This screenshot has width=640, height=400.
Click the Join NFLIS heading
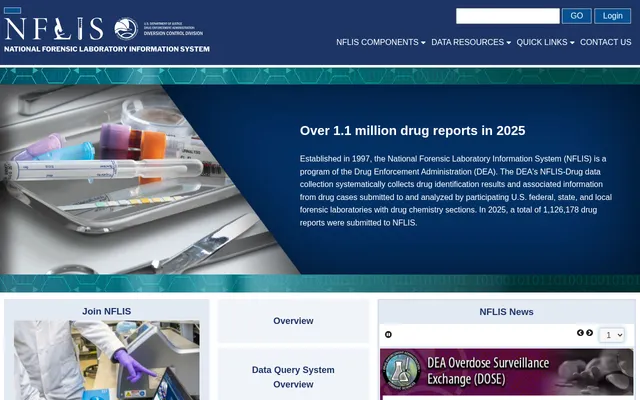[107, 311]
